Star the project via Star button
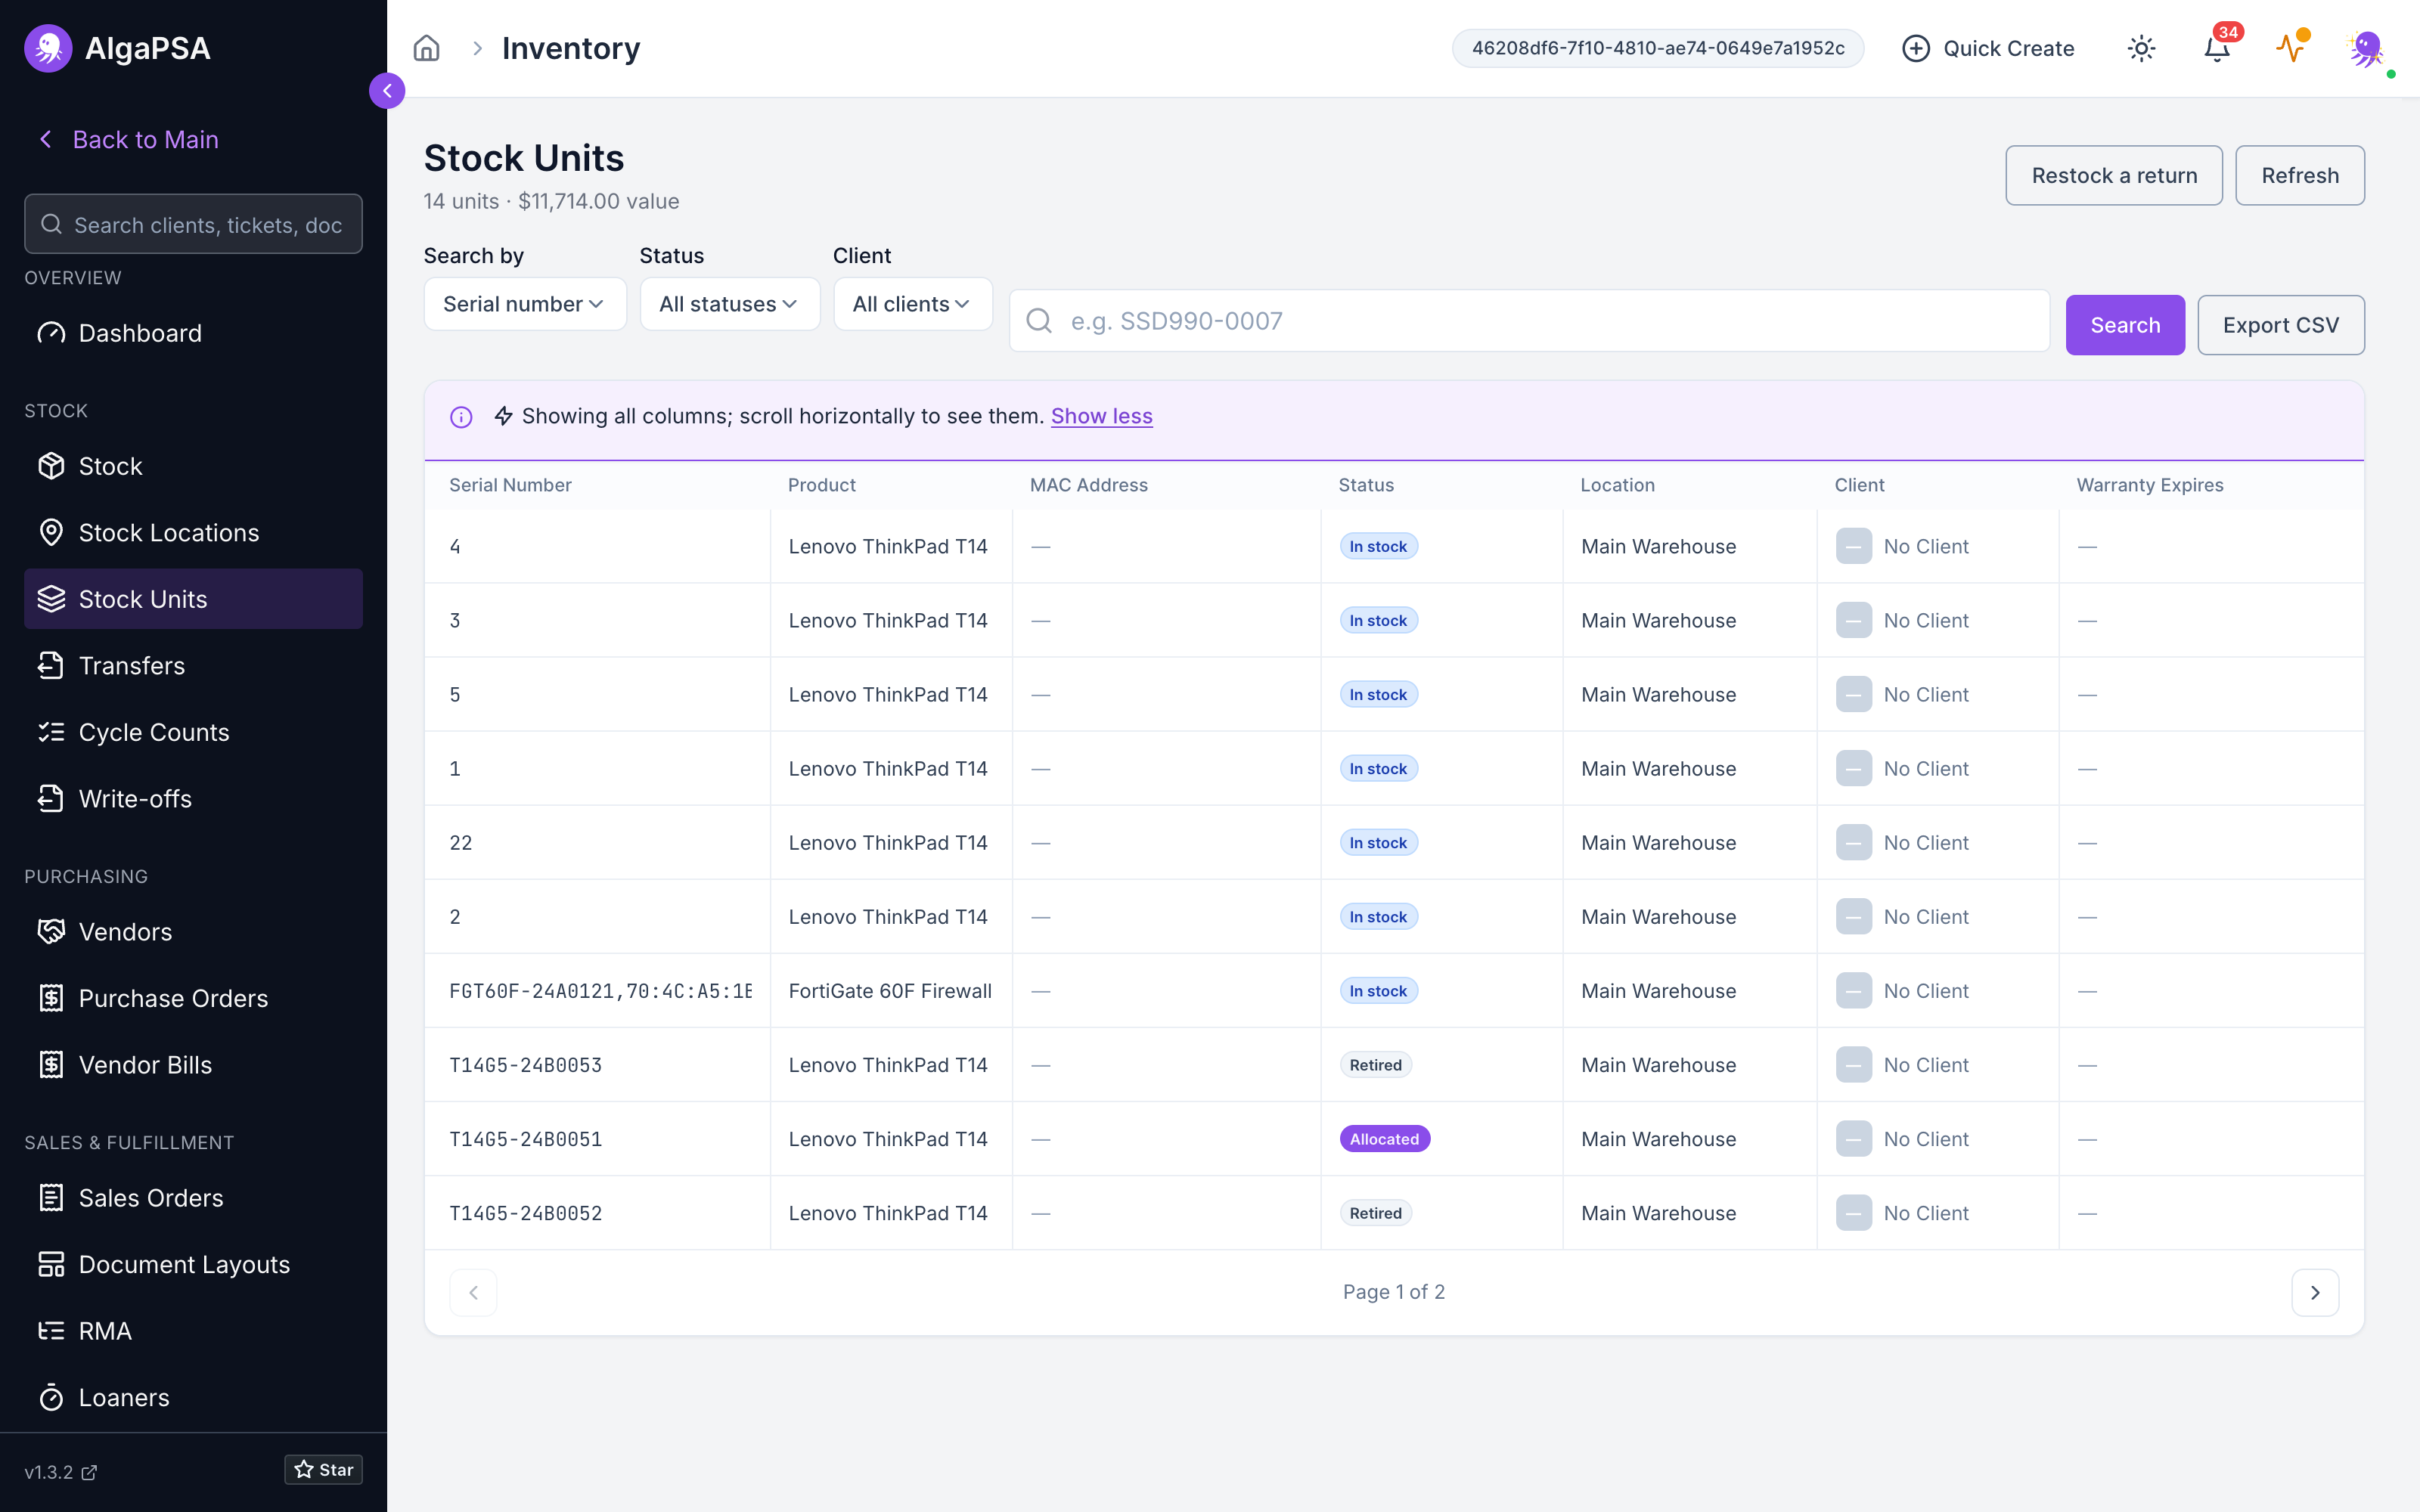 click(323, 1469)
